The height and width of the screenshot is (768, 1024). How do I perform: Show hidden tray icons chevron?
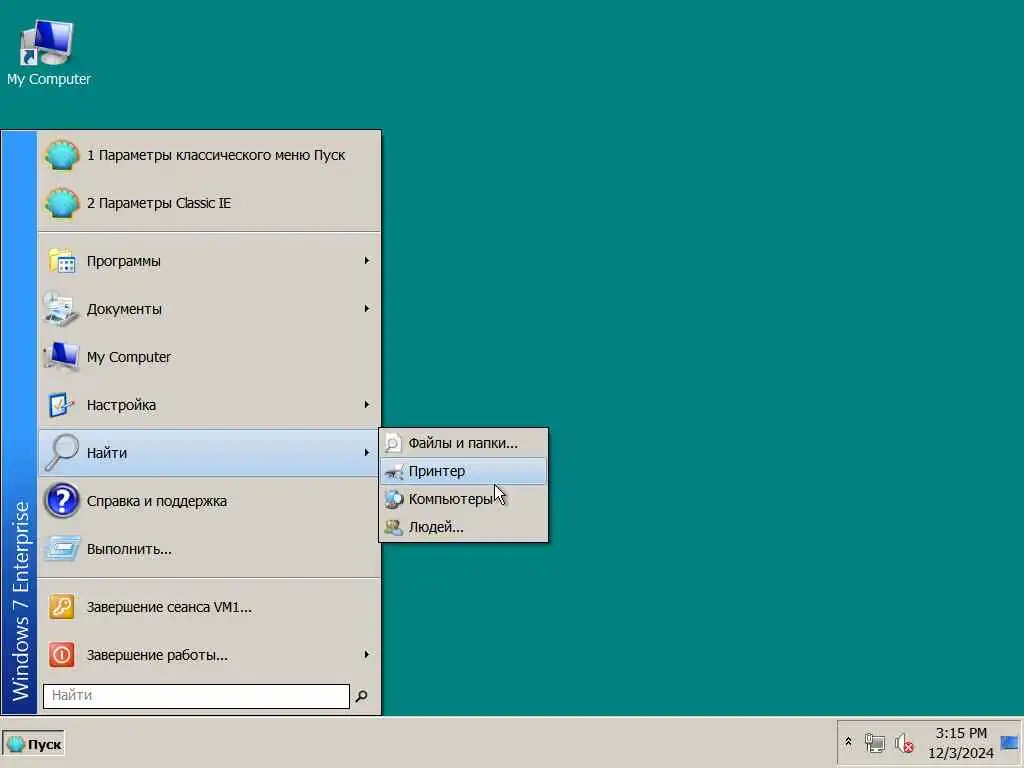pos(848,743)
